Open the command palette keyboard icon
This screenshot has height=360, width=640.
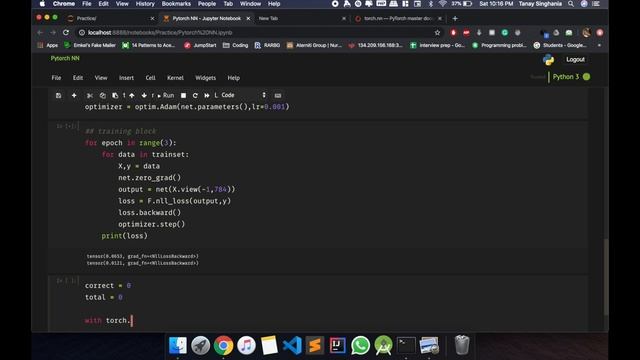pyautogui.click(x=278, y=96)
